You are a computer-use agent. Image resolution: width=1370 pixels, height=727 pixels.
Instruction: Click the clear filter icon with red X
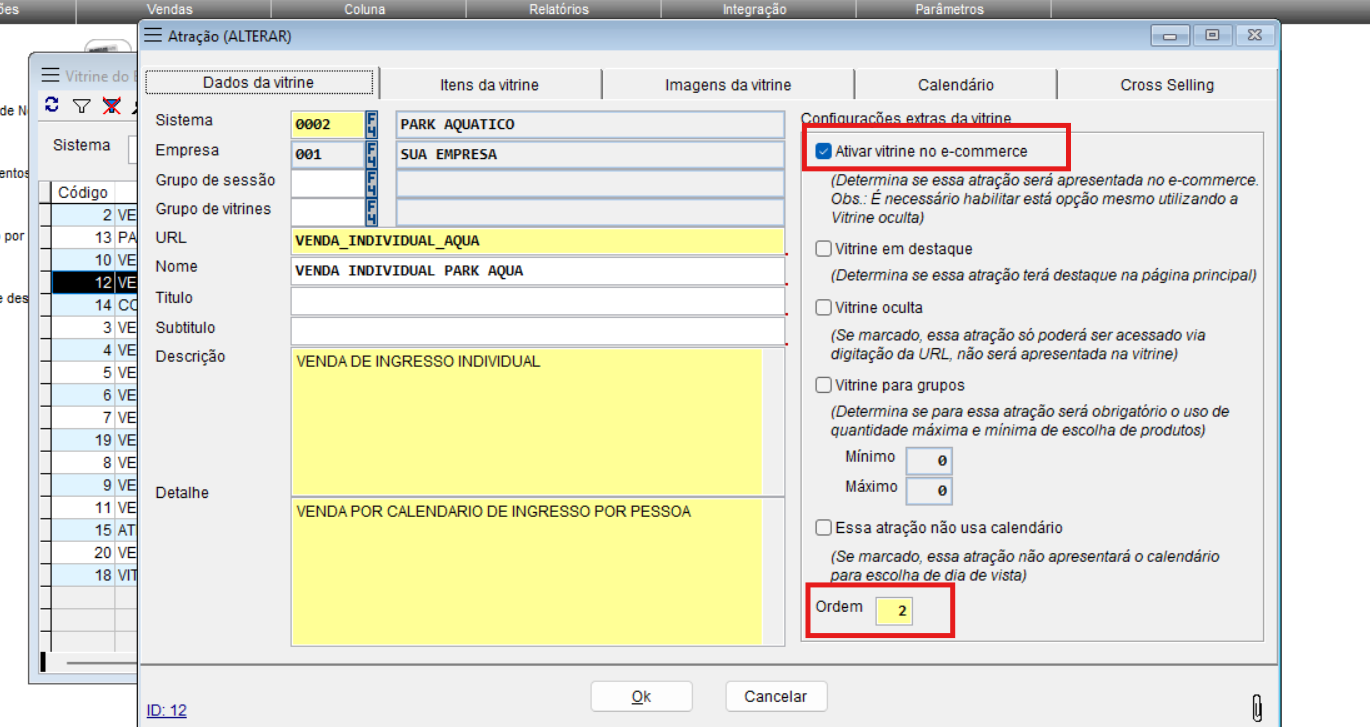point(111,106)
